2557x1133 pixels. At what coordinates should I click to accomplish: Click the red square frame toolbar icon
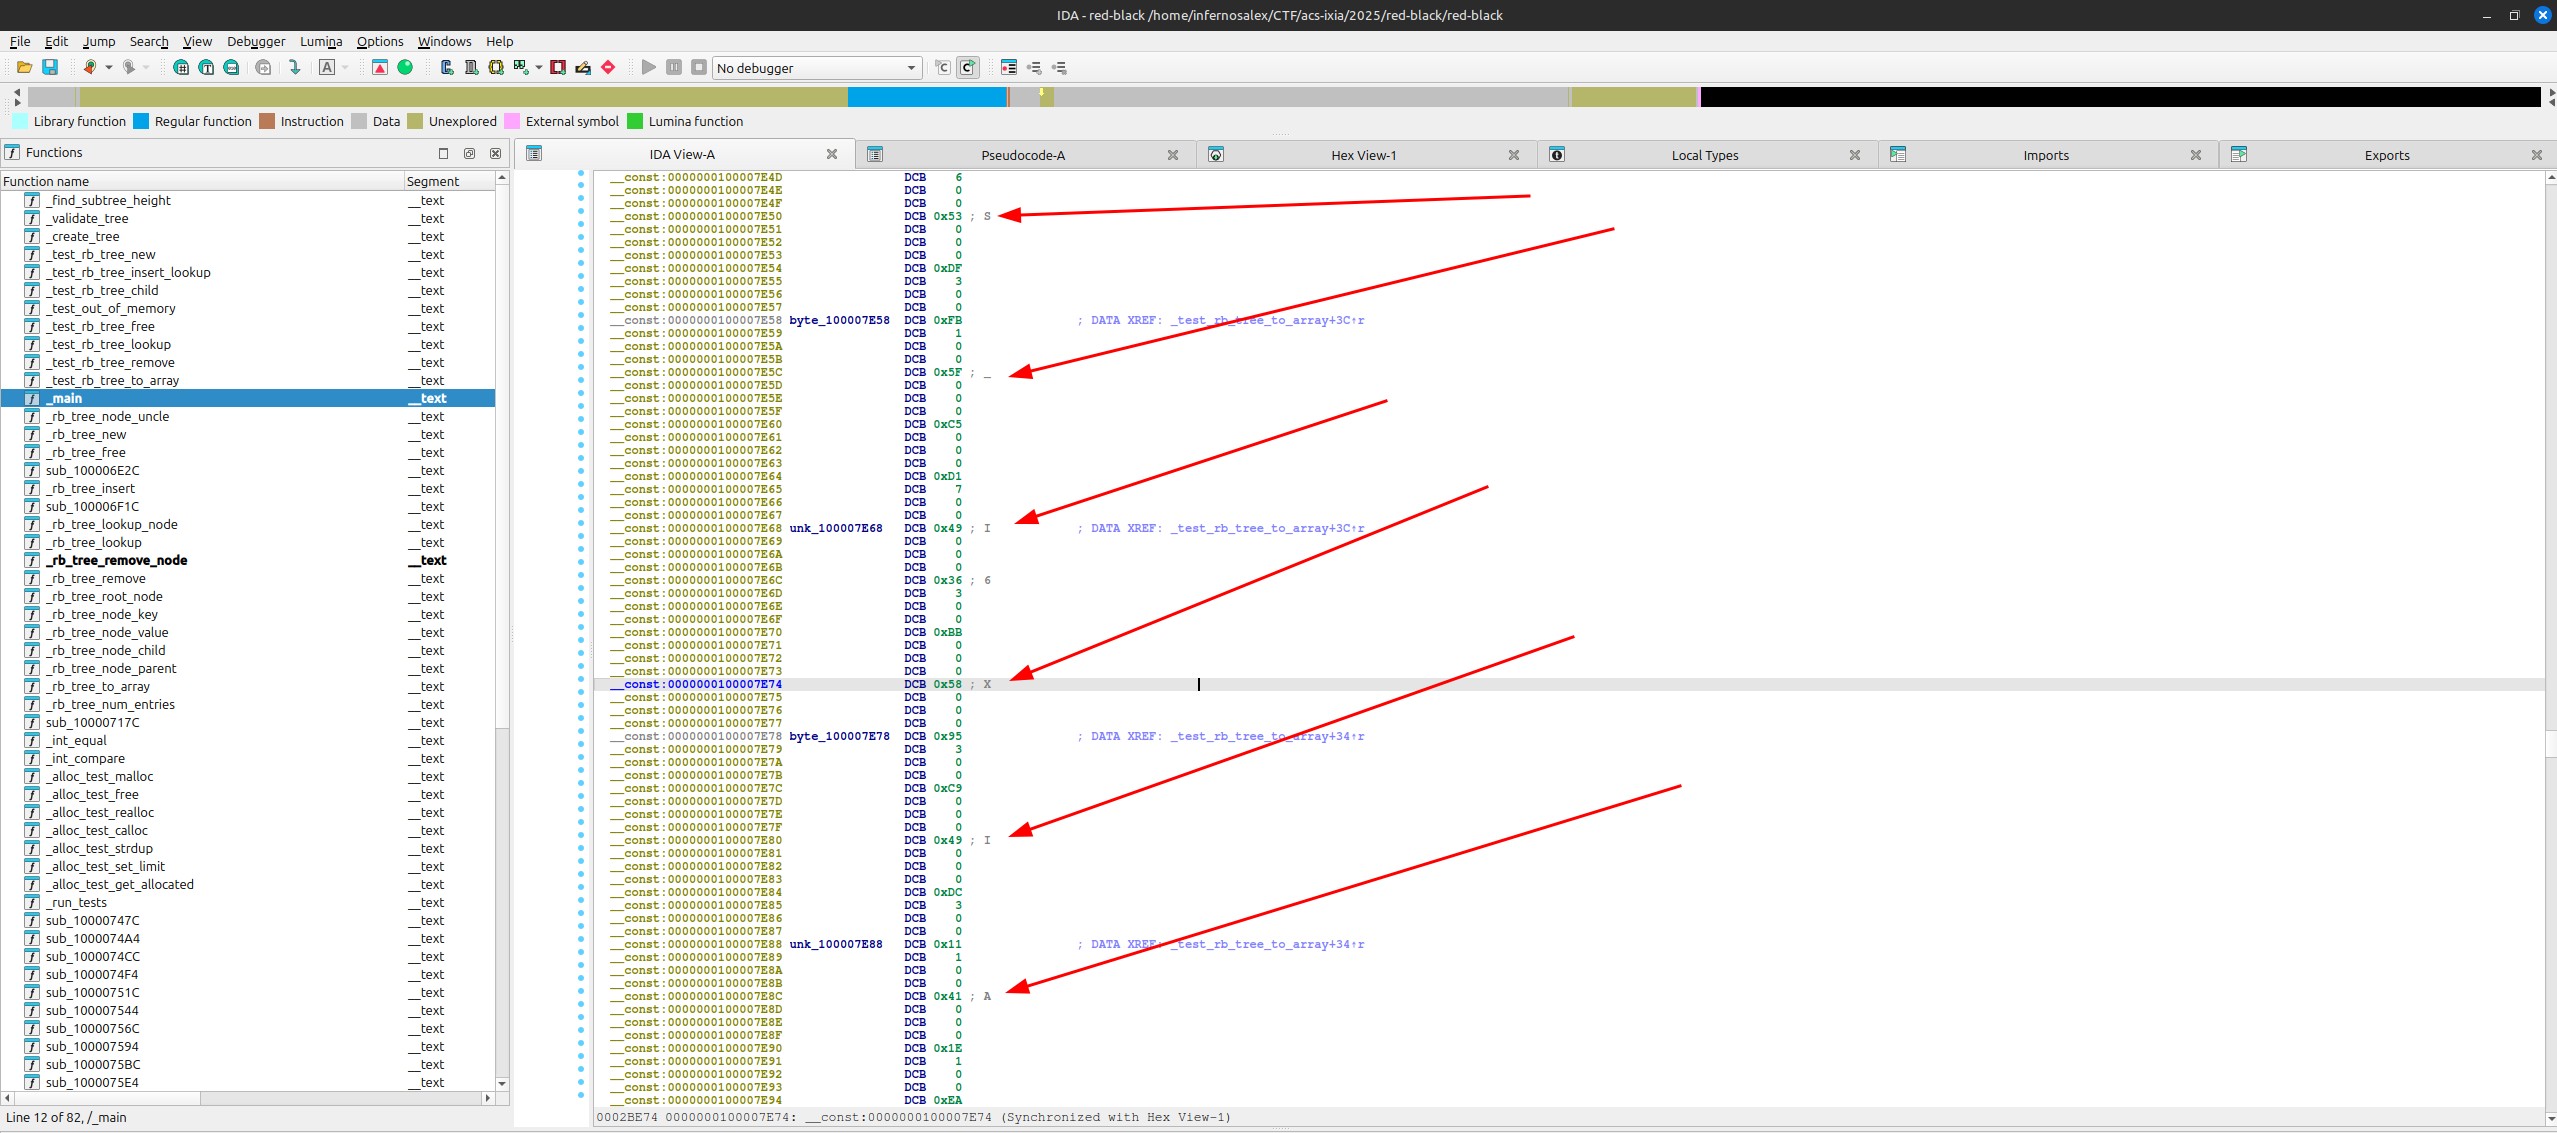point(558,67)
